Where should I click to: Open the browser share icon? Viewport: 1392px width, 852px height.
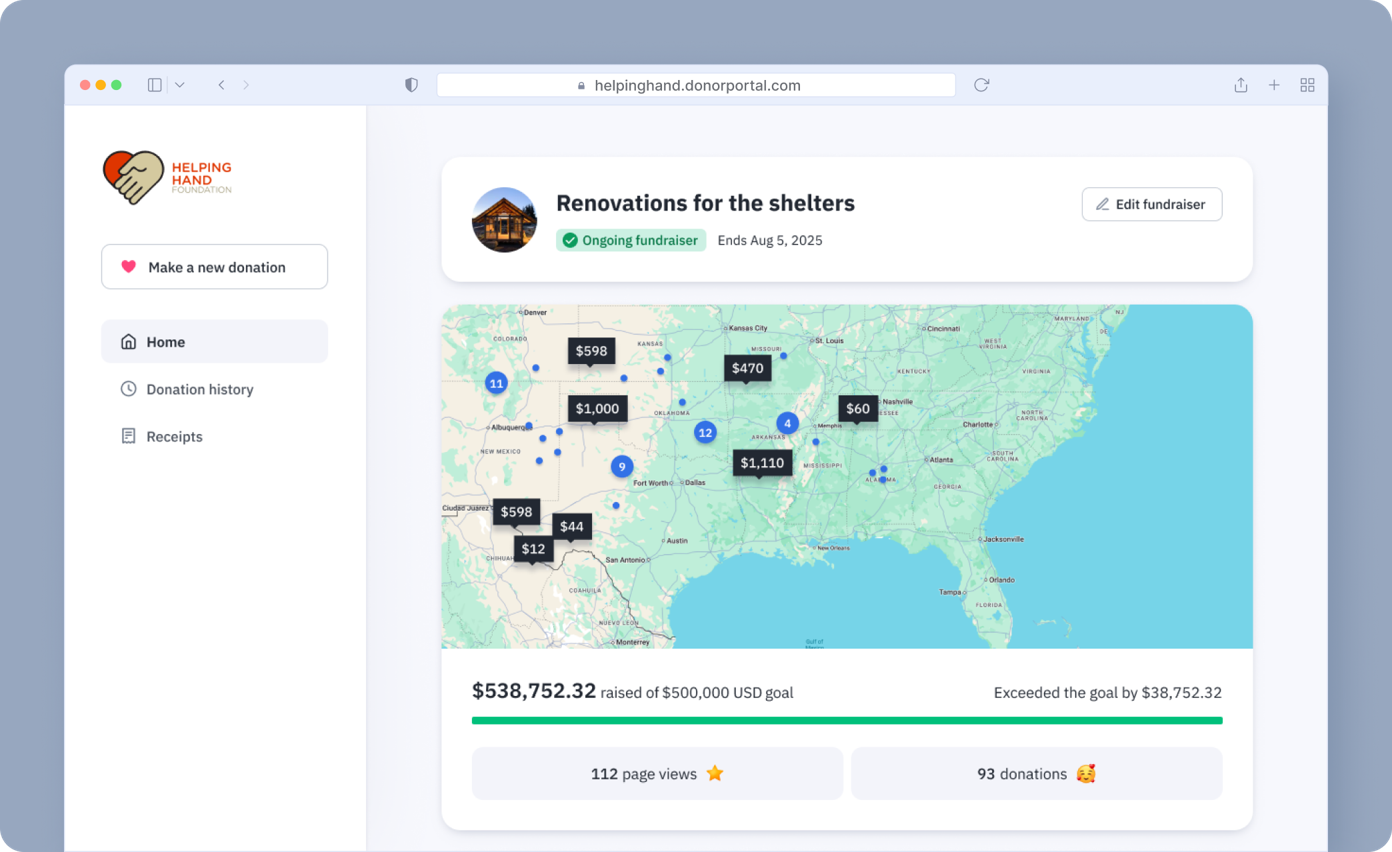1240,85
